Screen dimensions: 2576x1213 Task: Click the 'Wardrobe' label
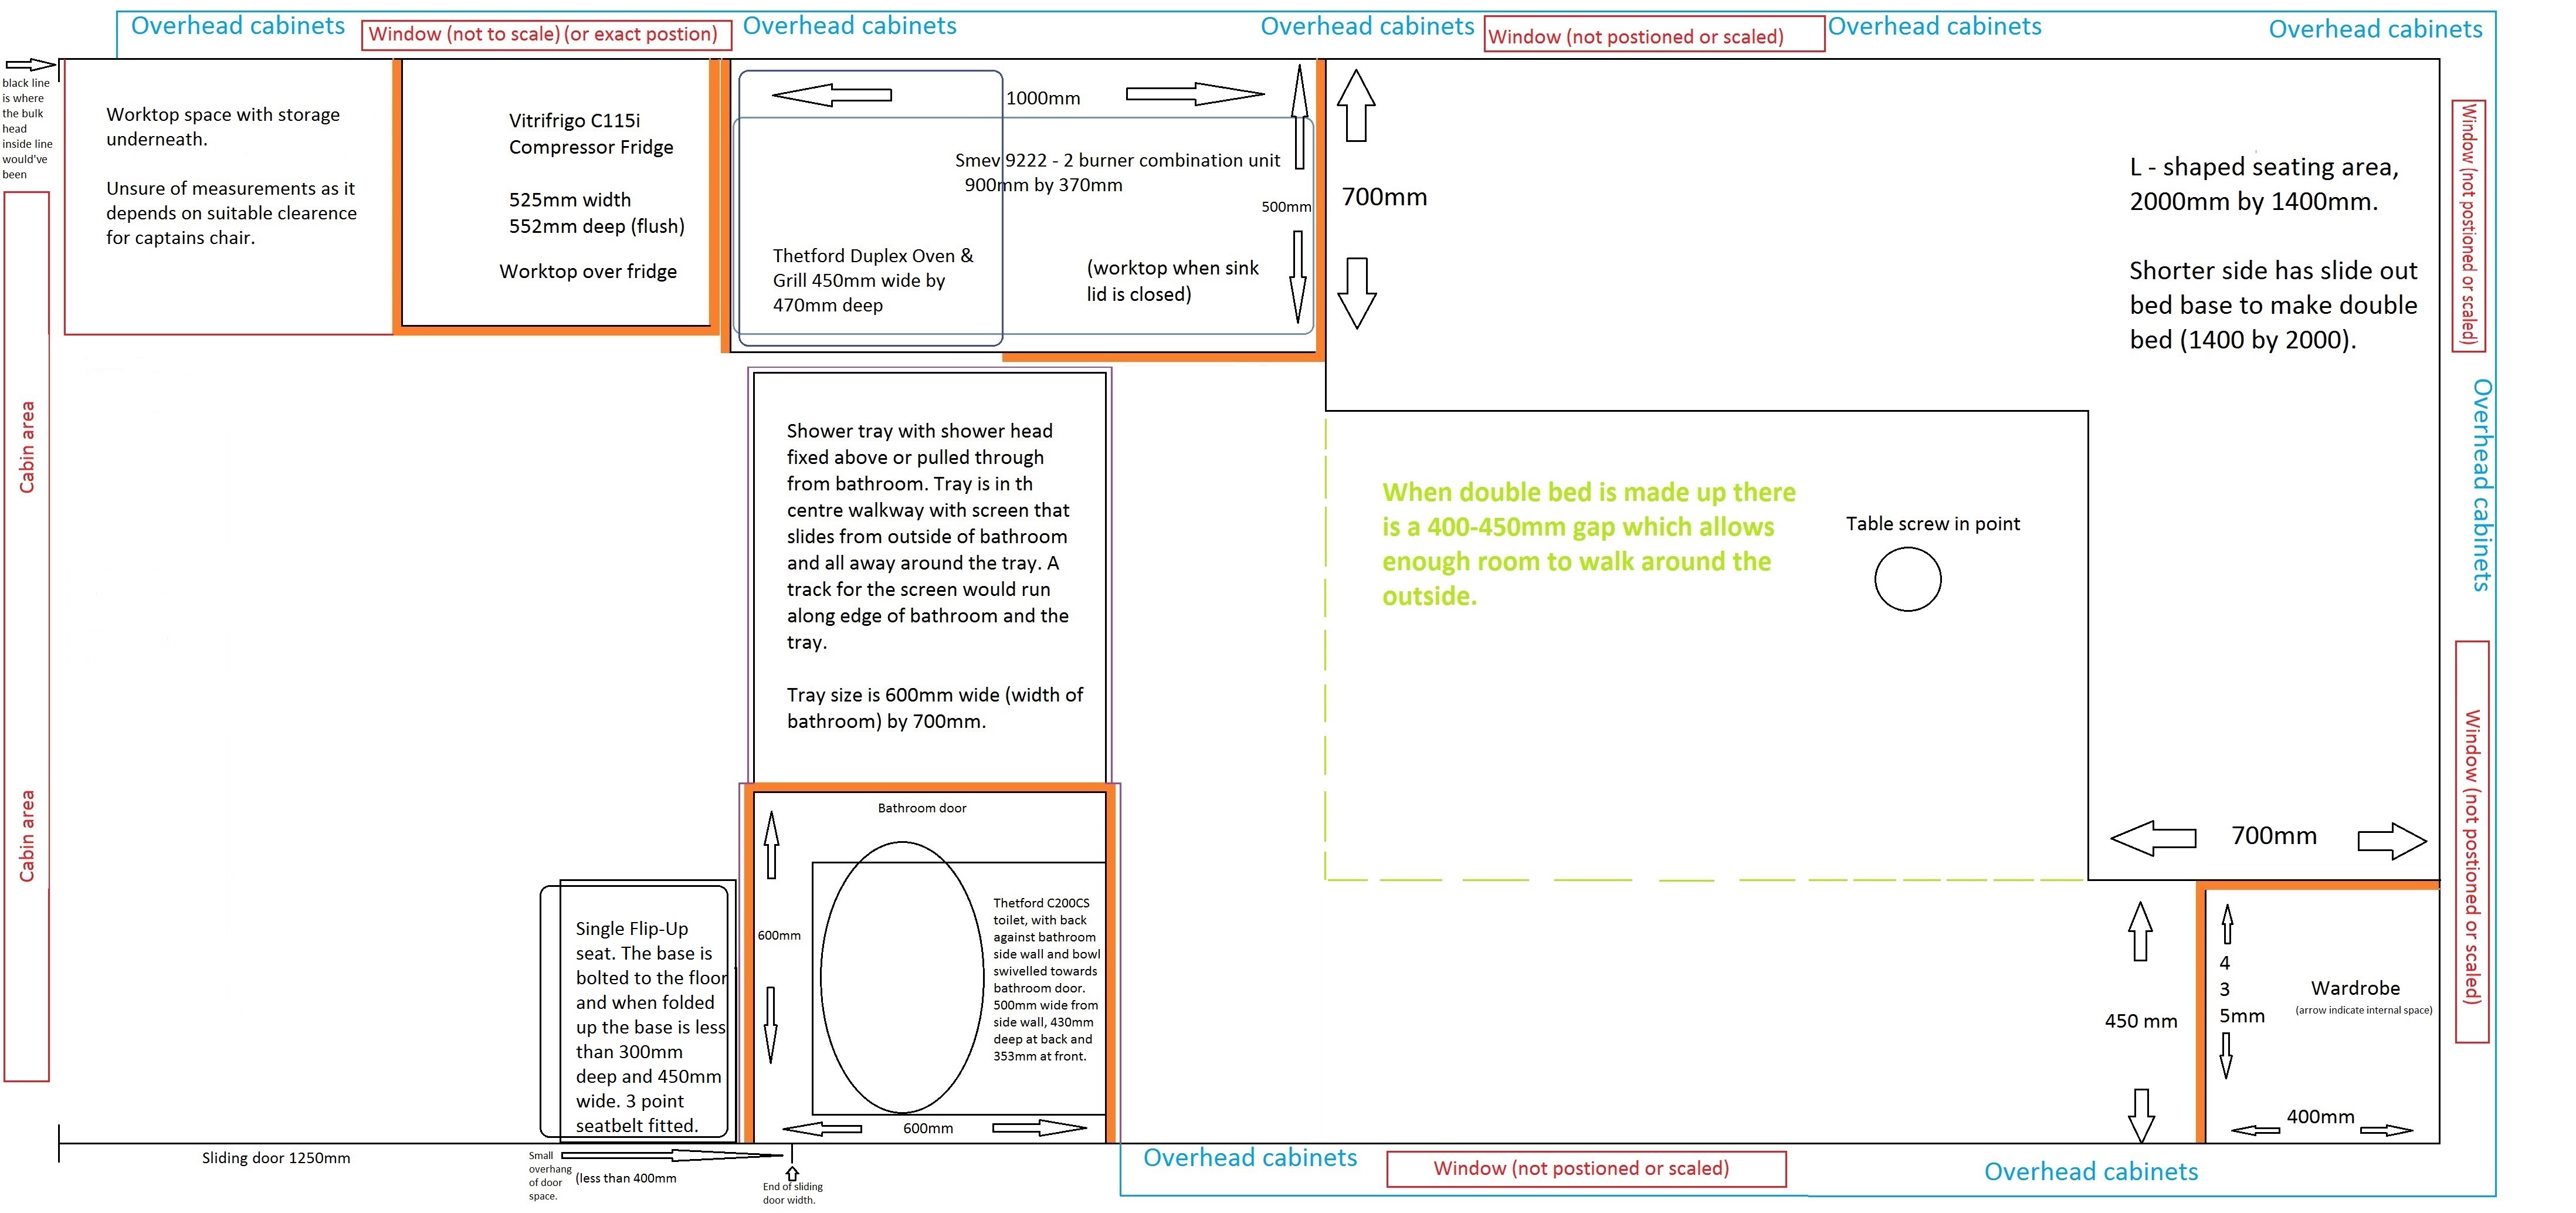(x=2355, y=988)
